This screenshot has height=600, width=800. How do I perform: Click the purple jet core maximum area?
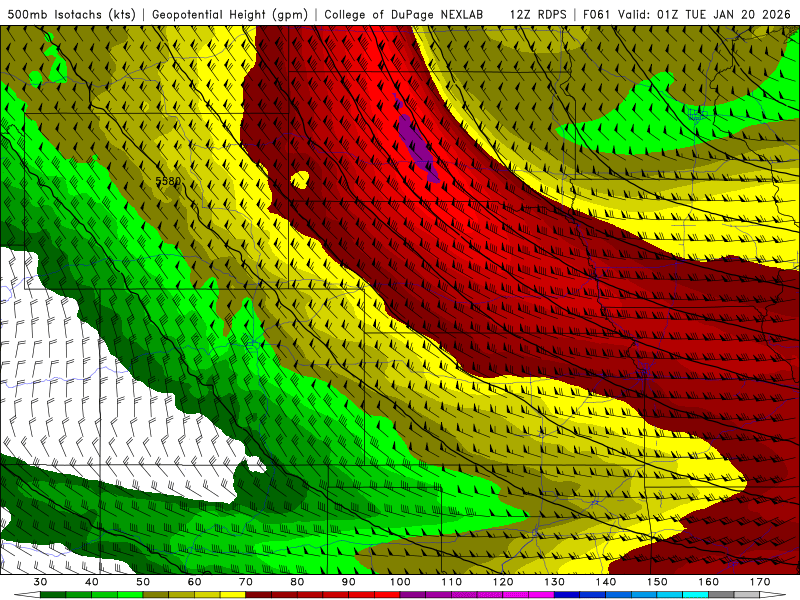418,145
